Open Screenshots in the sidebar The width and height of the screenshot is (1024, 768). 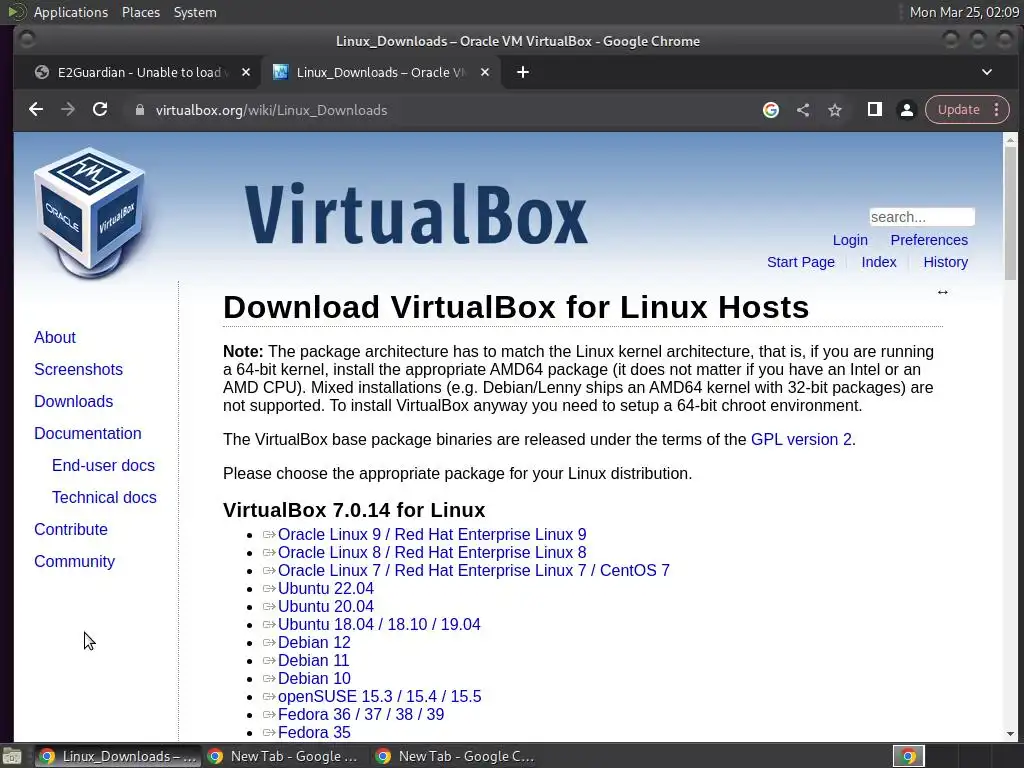point(78,370)
